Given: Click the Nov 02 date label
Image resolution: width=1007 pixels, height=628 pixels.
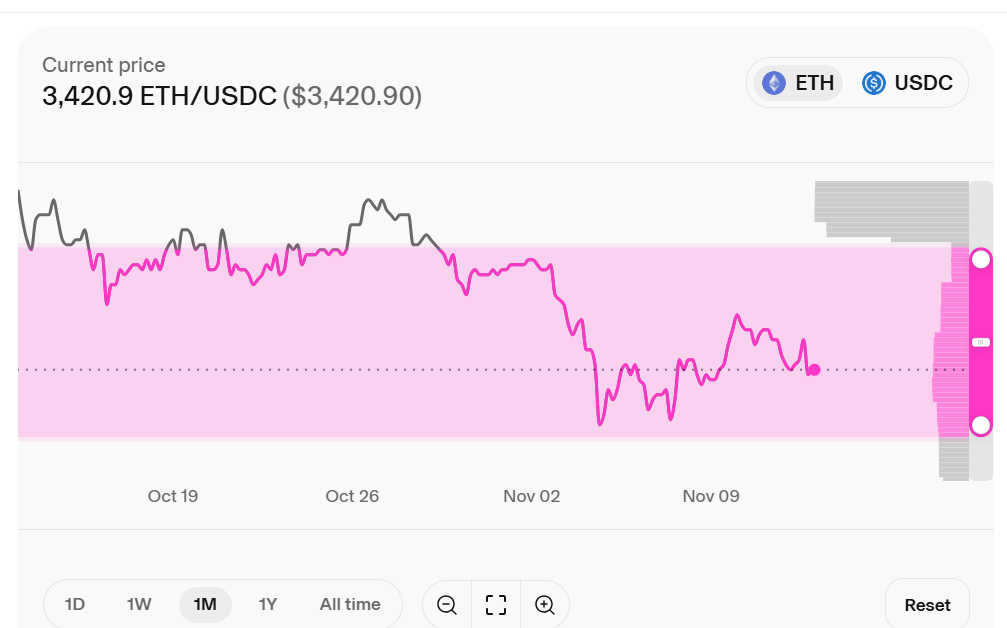Looking at the screenshot, I should [532, 496].
